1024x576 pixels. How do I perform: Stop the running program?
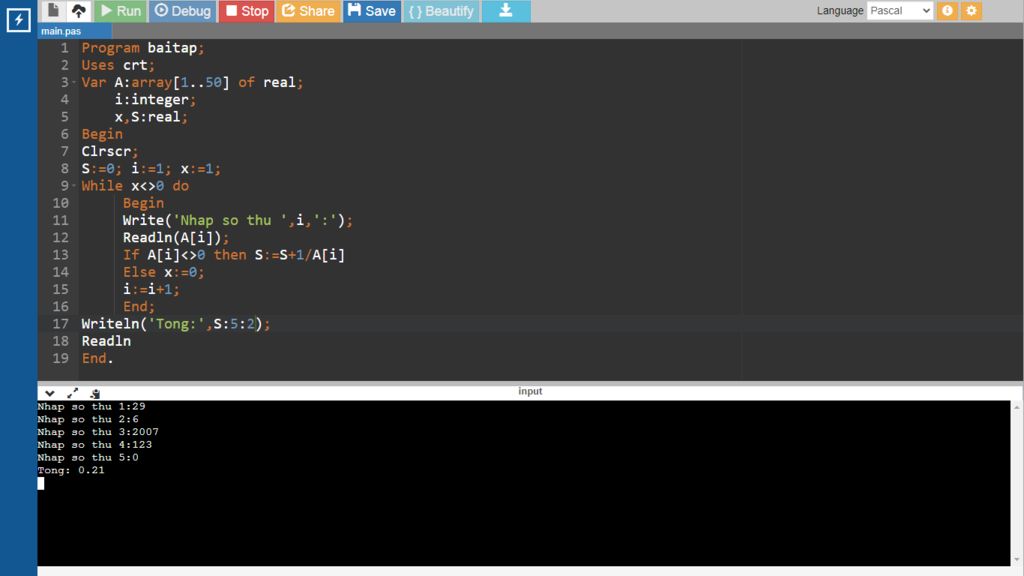coord(246,10)
